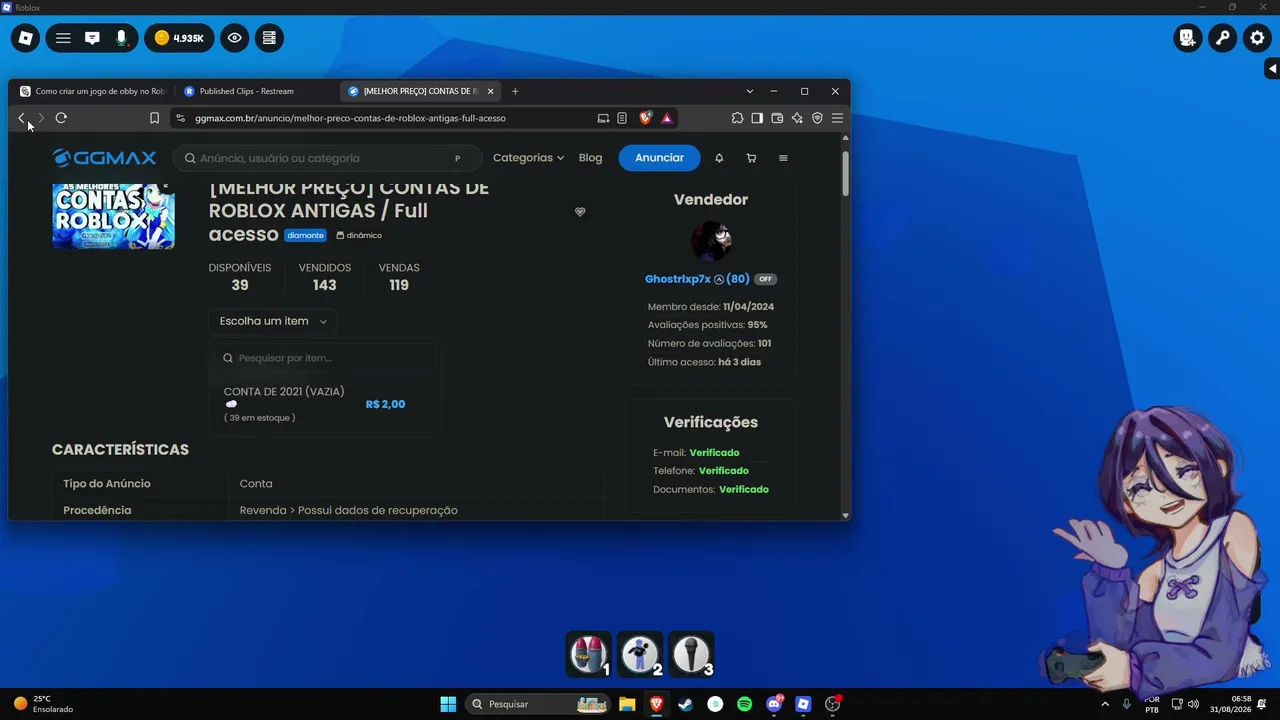Screen dimensions: 1280x720
Task: Select hotbar slot 3 microphone item
Action: pos(691,655)
